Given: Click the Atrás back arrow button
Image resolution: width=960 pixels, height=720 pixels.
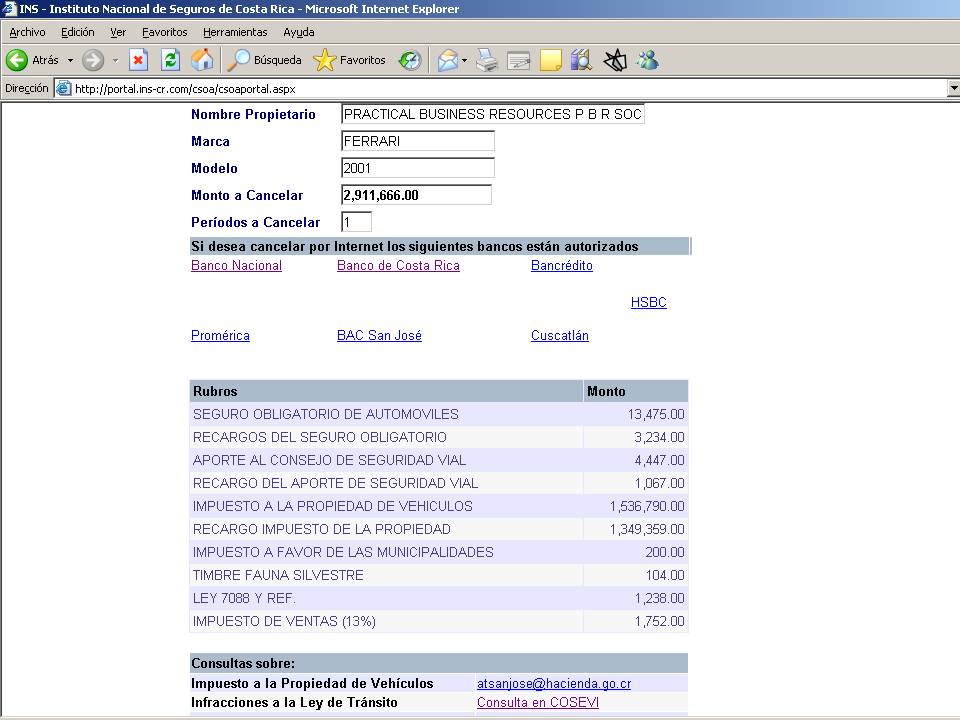Looking at the screenshot, I should point(18,60).
